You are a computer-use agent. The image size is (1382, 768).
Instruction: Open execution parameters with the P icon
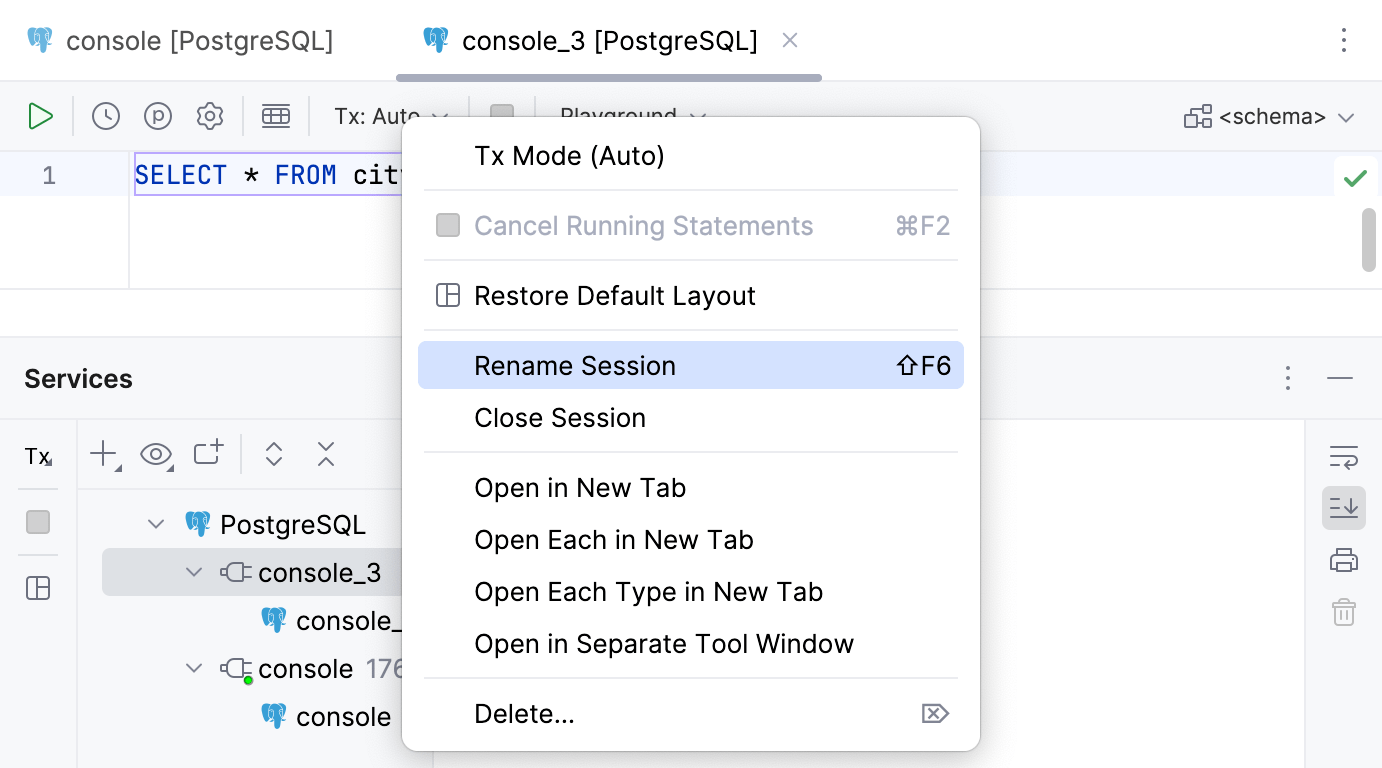(158, 115)
